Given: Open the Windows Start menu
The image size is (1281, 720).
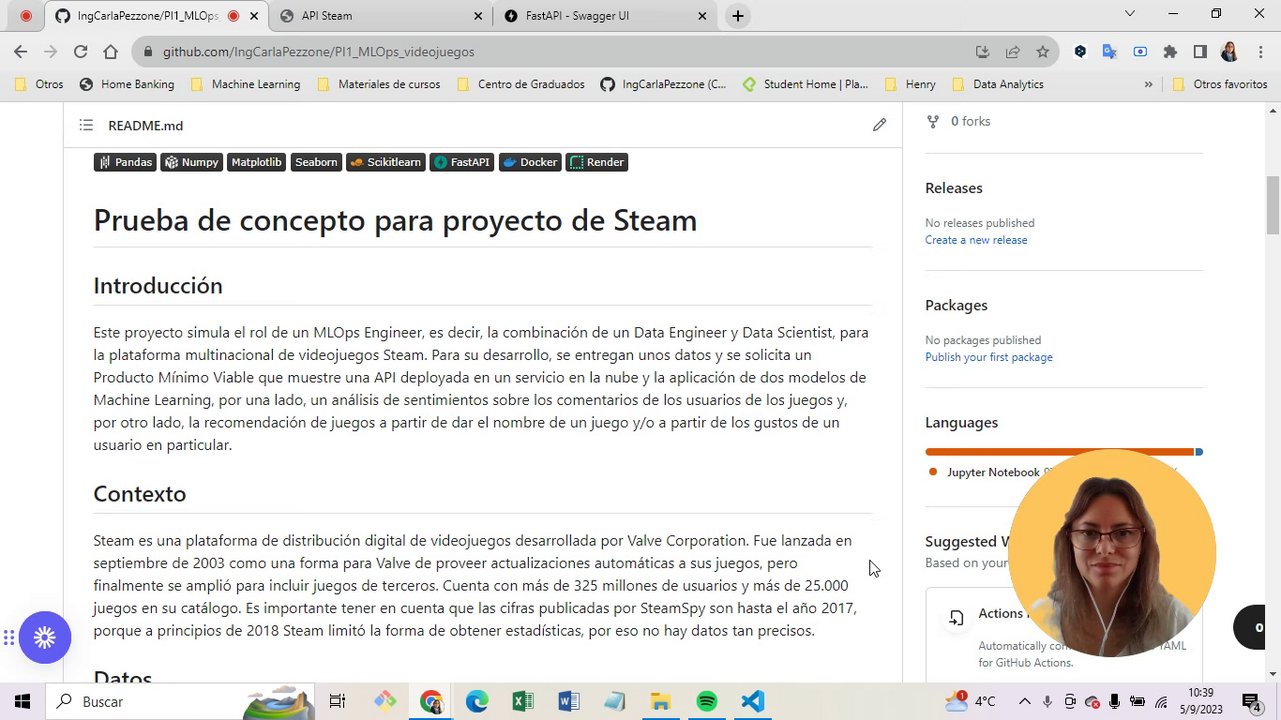Looking at the screenshot, I should coord(22,701).
